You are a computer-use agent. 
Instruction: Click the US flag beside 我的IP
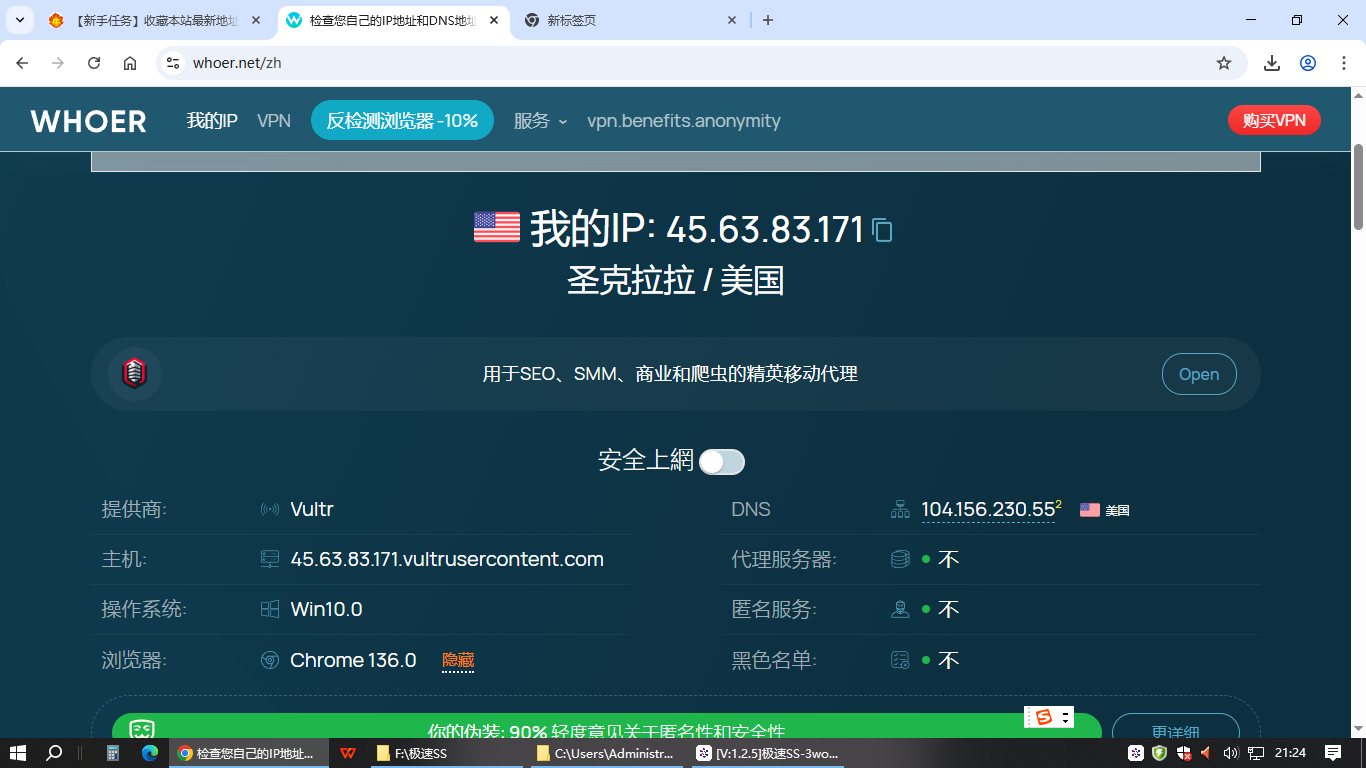coord(497,227)
